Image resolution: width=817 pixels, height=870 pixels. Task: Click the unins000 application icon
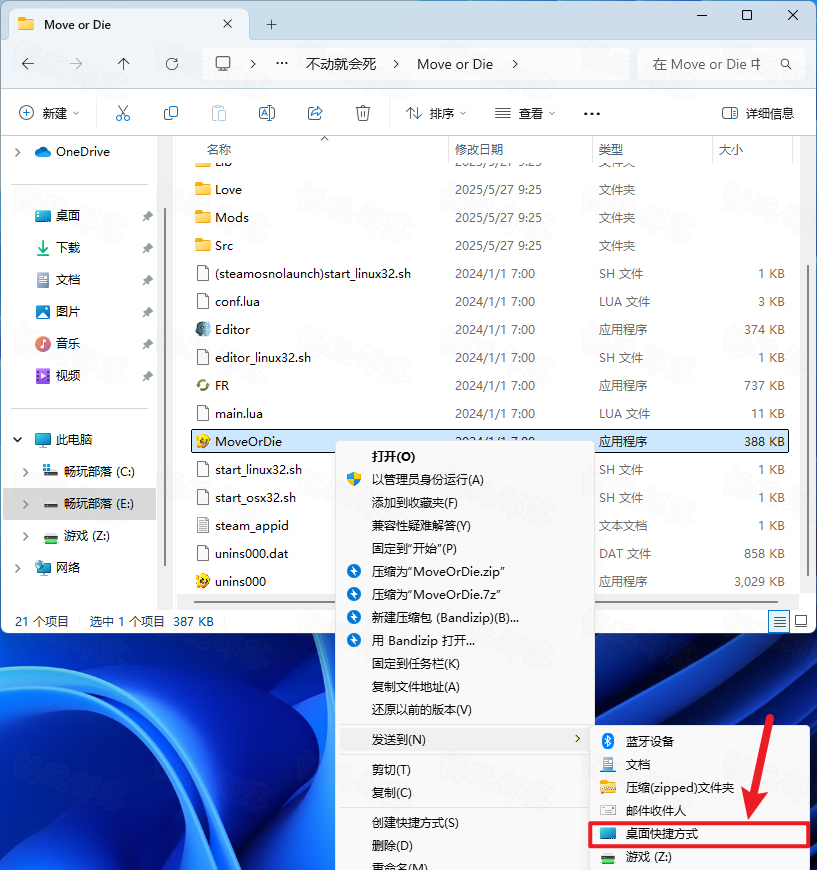tap(203, 581)
